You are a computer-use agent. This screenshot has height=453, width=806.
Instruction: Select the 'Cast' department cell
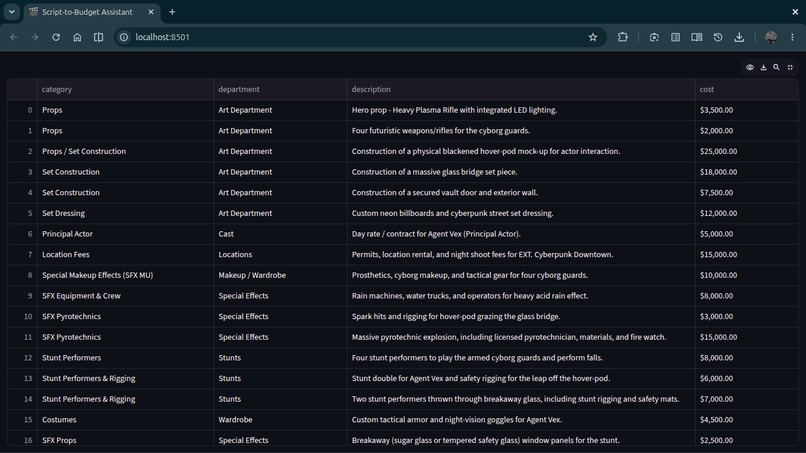coord(280,234)
